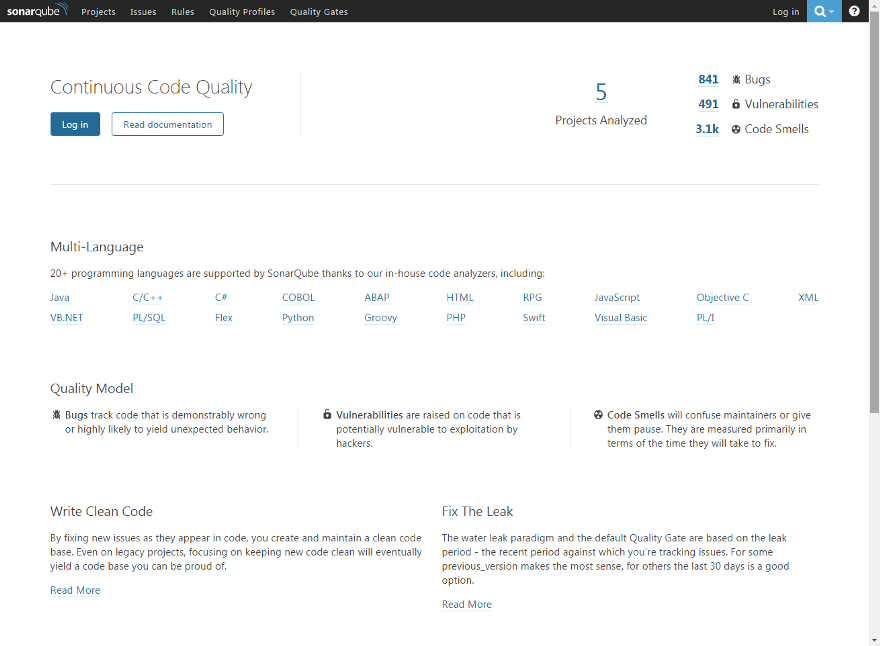
Task: Open the search magnifier dropdown
Action: coord(823,11)
